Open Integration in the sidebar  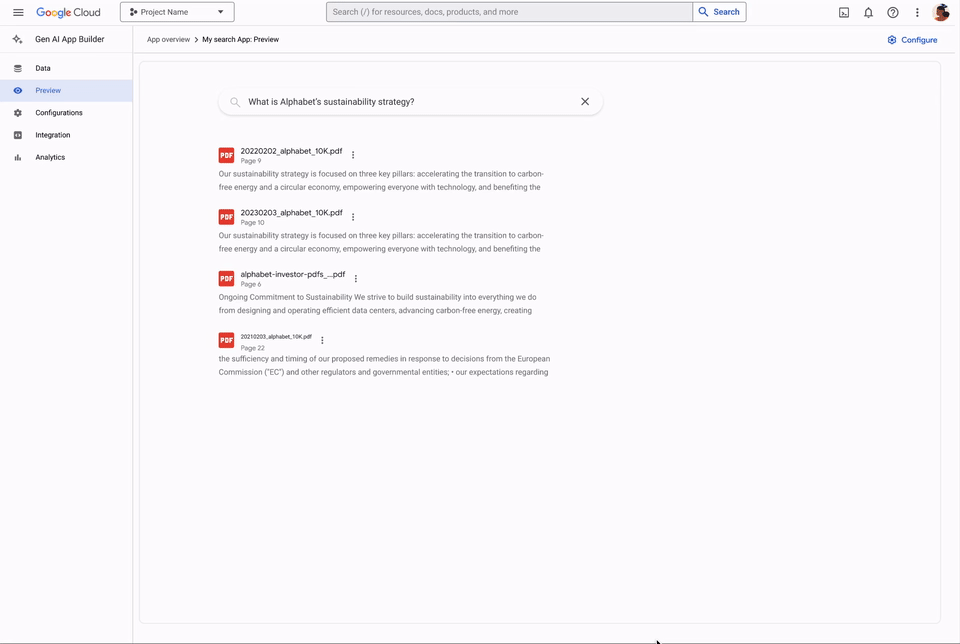click(x=66, y=135)
